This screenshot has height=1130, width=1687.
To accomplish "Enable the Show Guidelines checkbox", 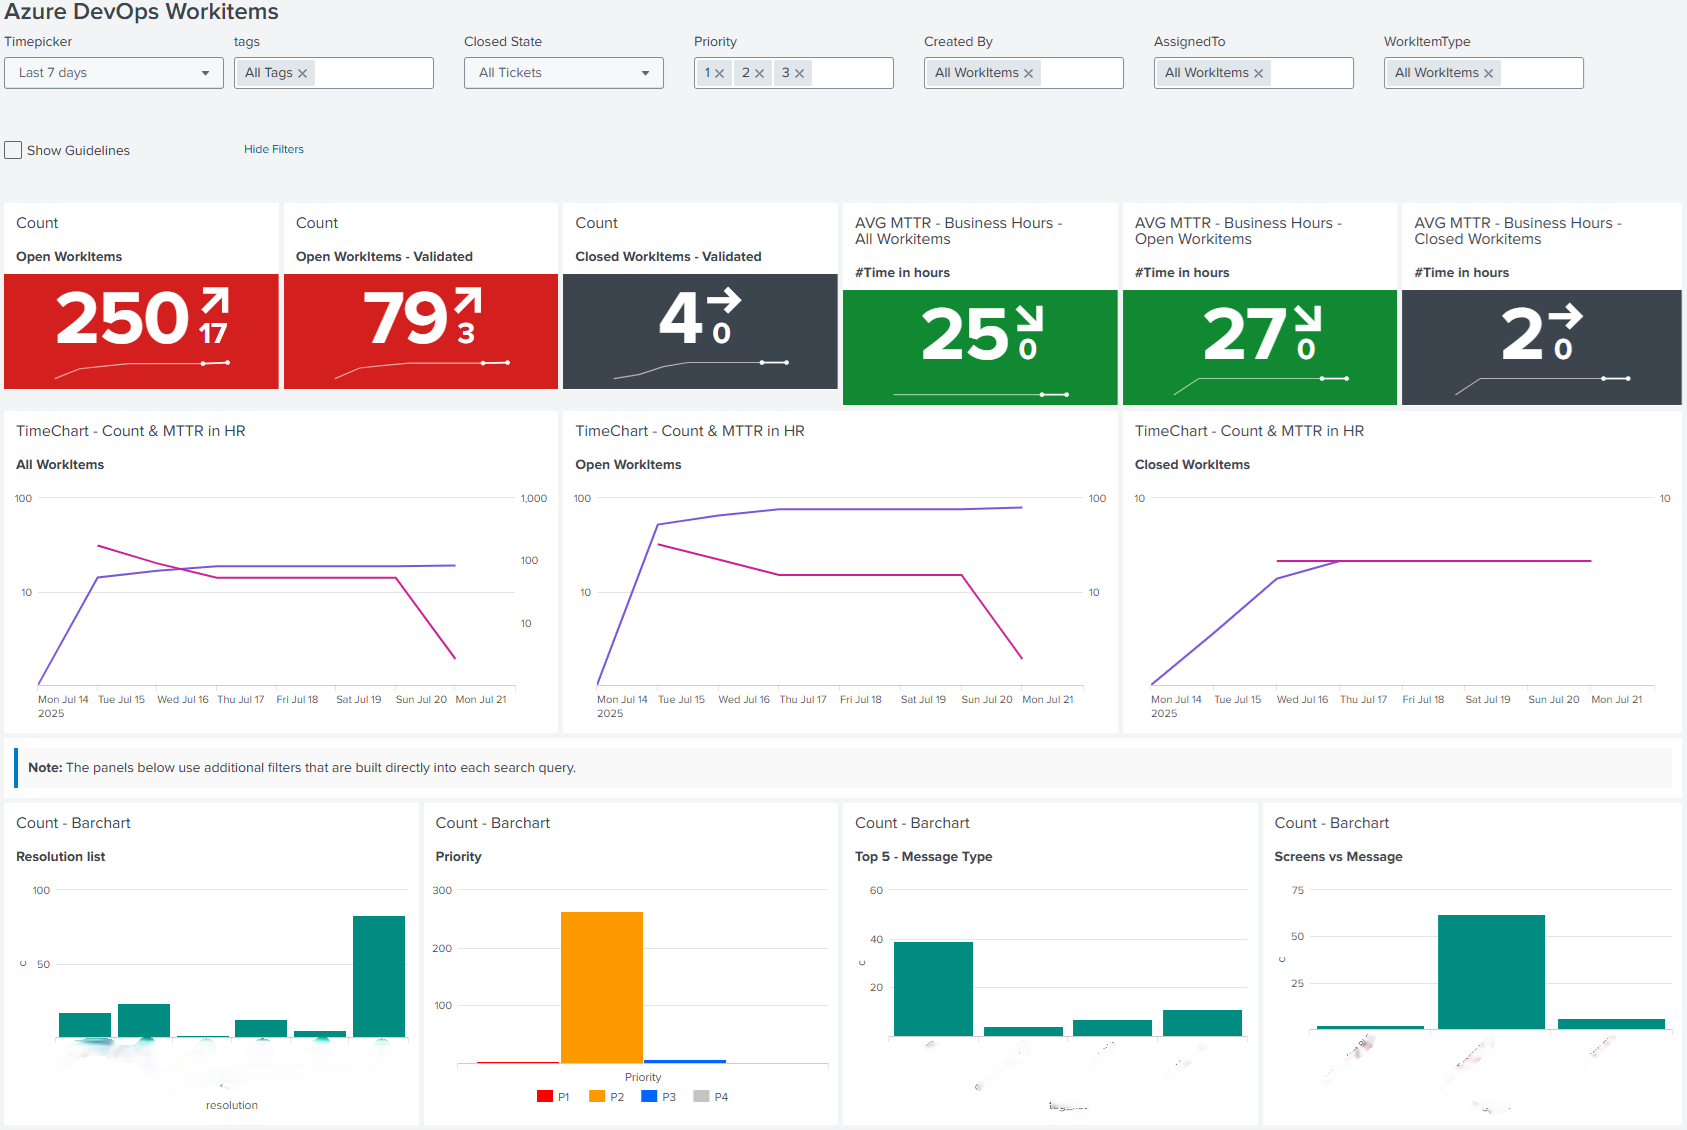I will 12,149.
